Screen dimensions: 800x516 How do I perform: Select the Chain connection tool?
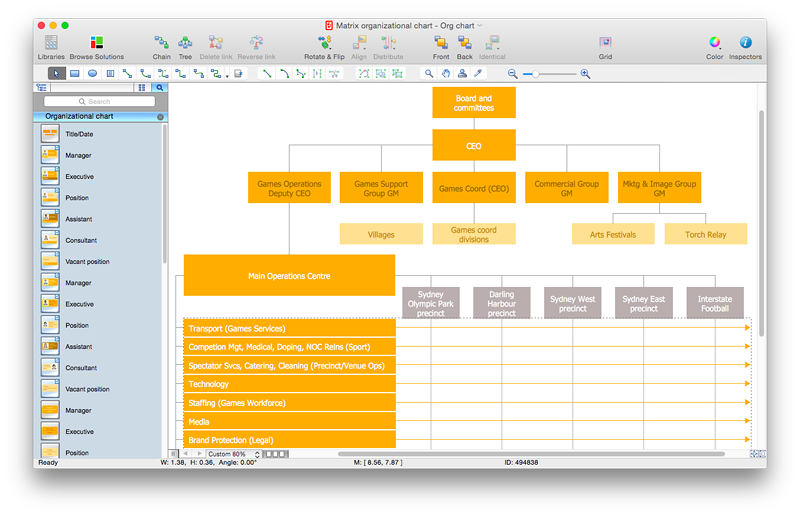click(x=161, y=43)
